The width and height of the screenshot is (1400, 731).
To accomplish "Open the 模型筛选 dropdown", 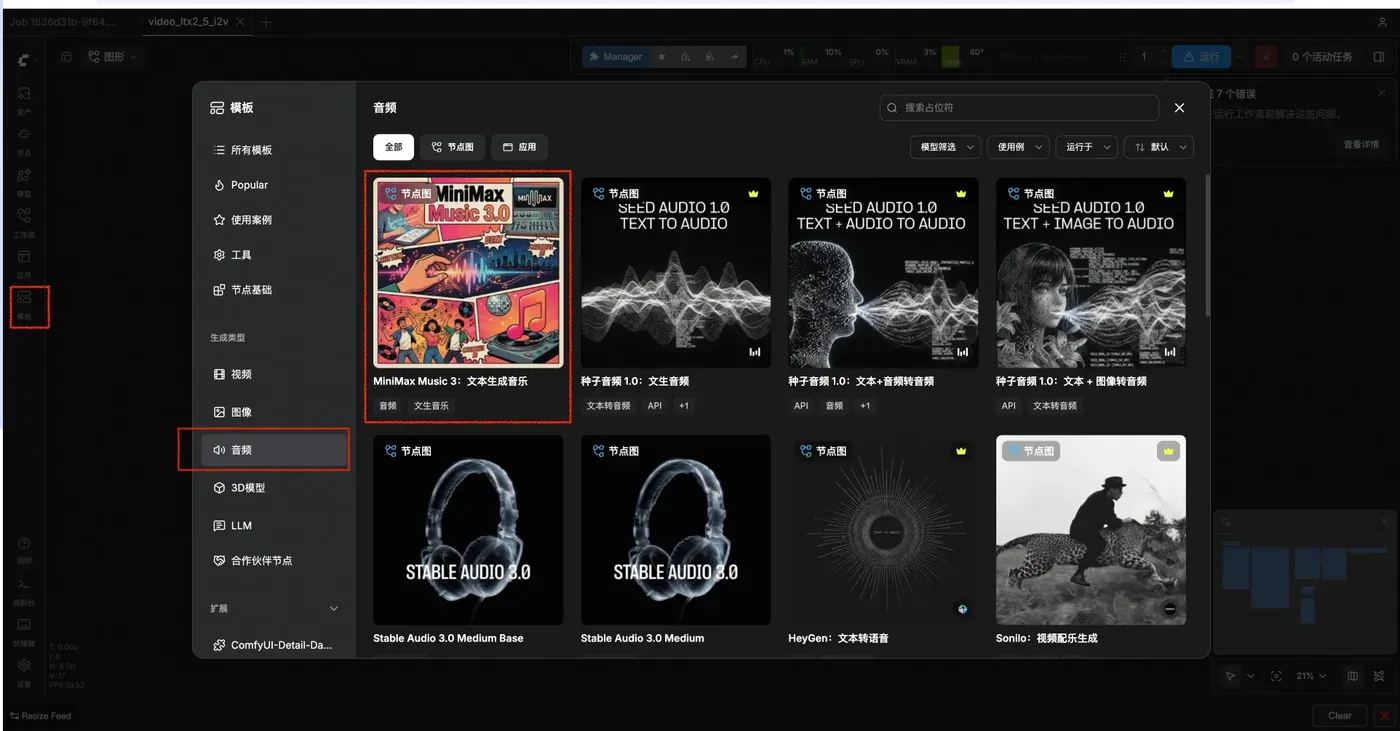I will [945, 147].
